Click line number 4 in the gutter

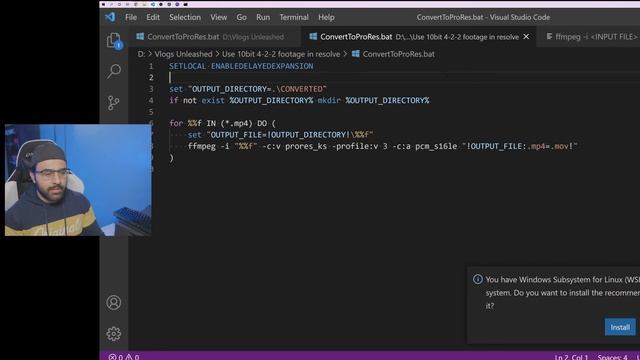click(151, 100)
